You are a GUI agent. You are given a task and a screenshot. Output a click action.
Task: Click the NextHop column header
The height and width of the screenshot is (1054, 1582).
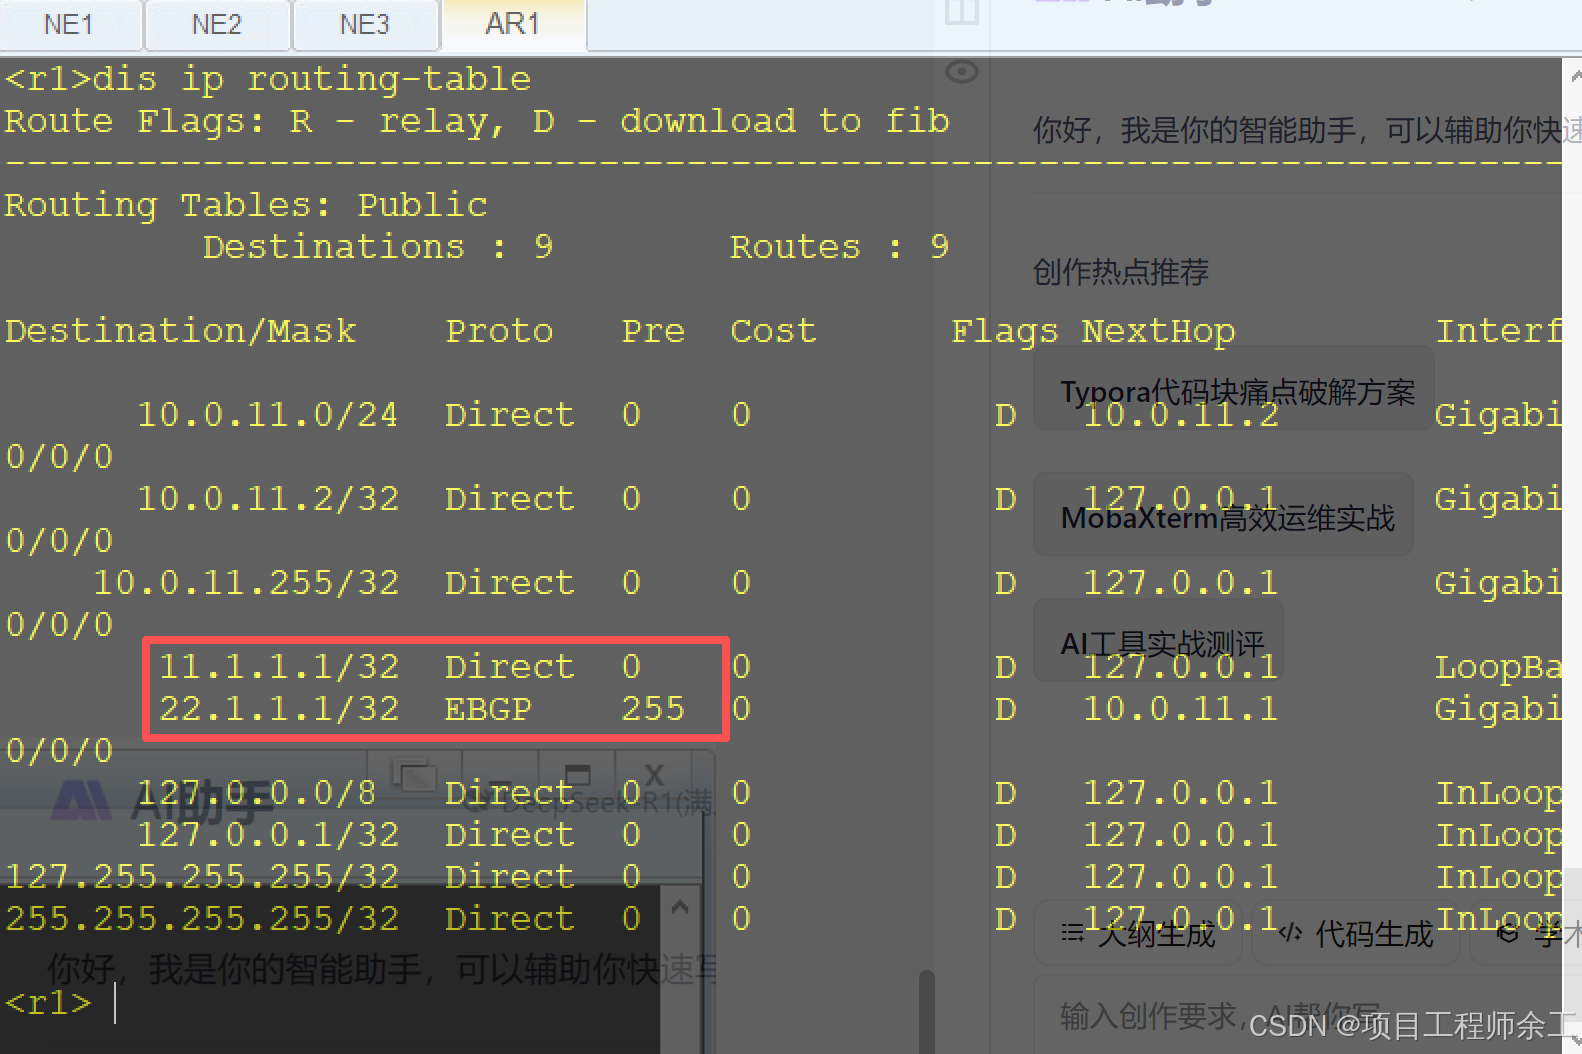pos(1158,330)
